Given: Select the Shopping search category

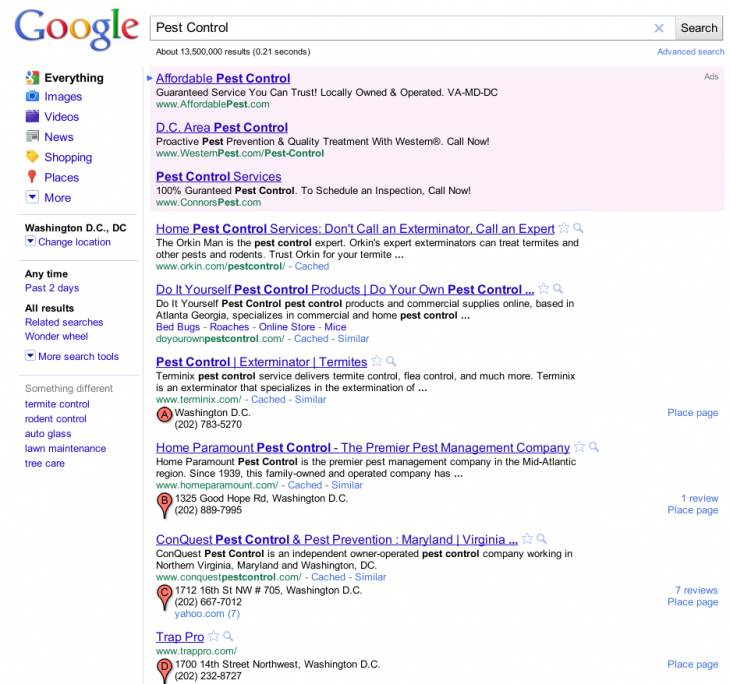Looking at the screenshot, I should point(68,157).
